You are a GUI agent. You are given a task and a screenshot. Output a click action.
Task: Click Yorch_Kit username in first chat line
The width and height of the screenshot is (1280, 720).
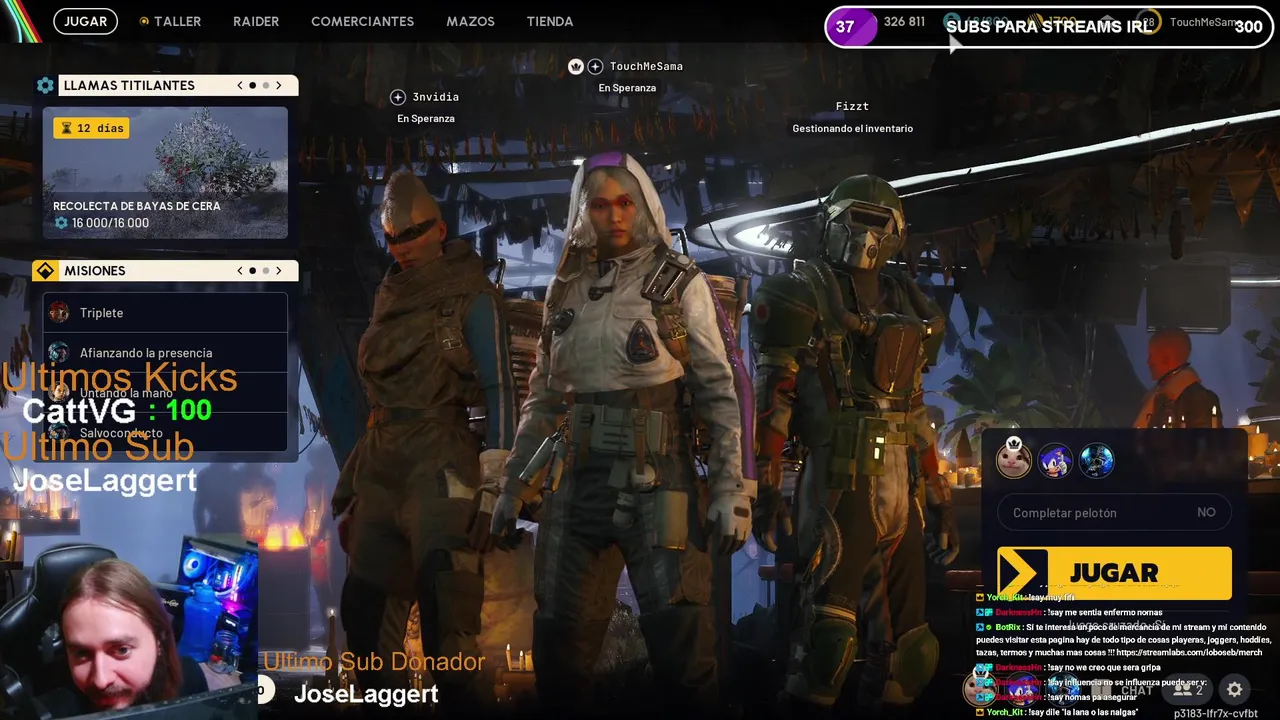(1006, 598)
